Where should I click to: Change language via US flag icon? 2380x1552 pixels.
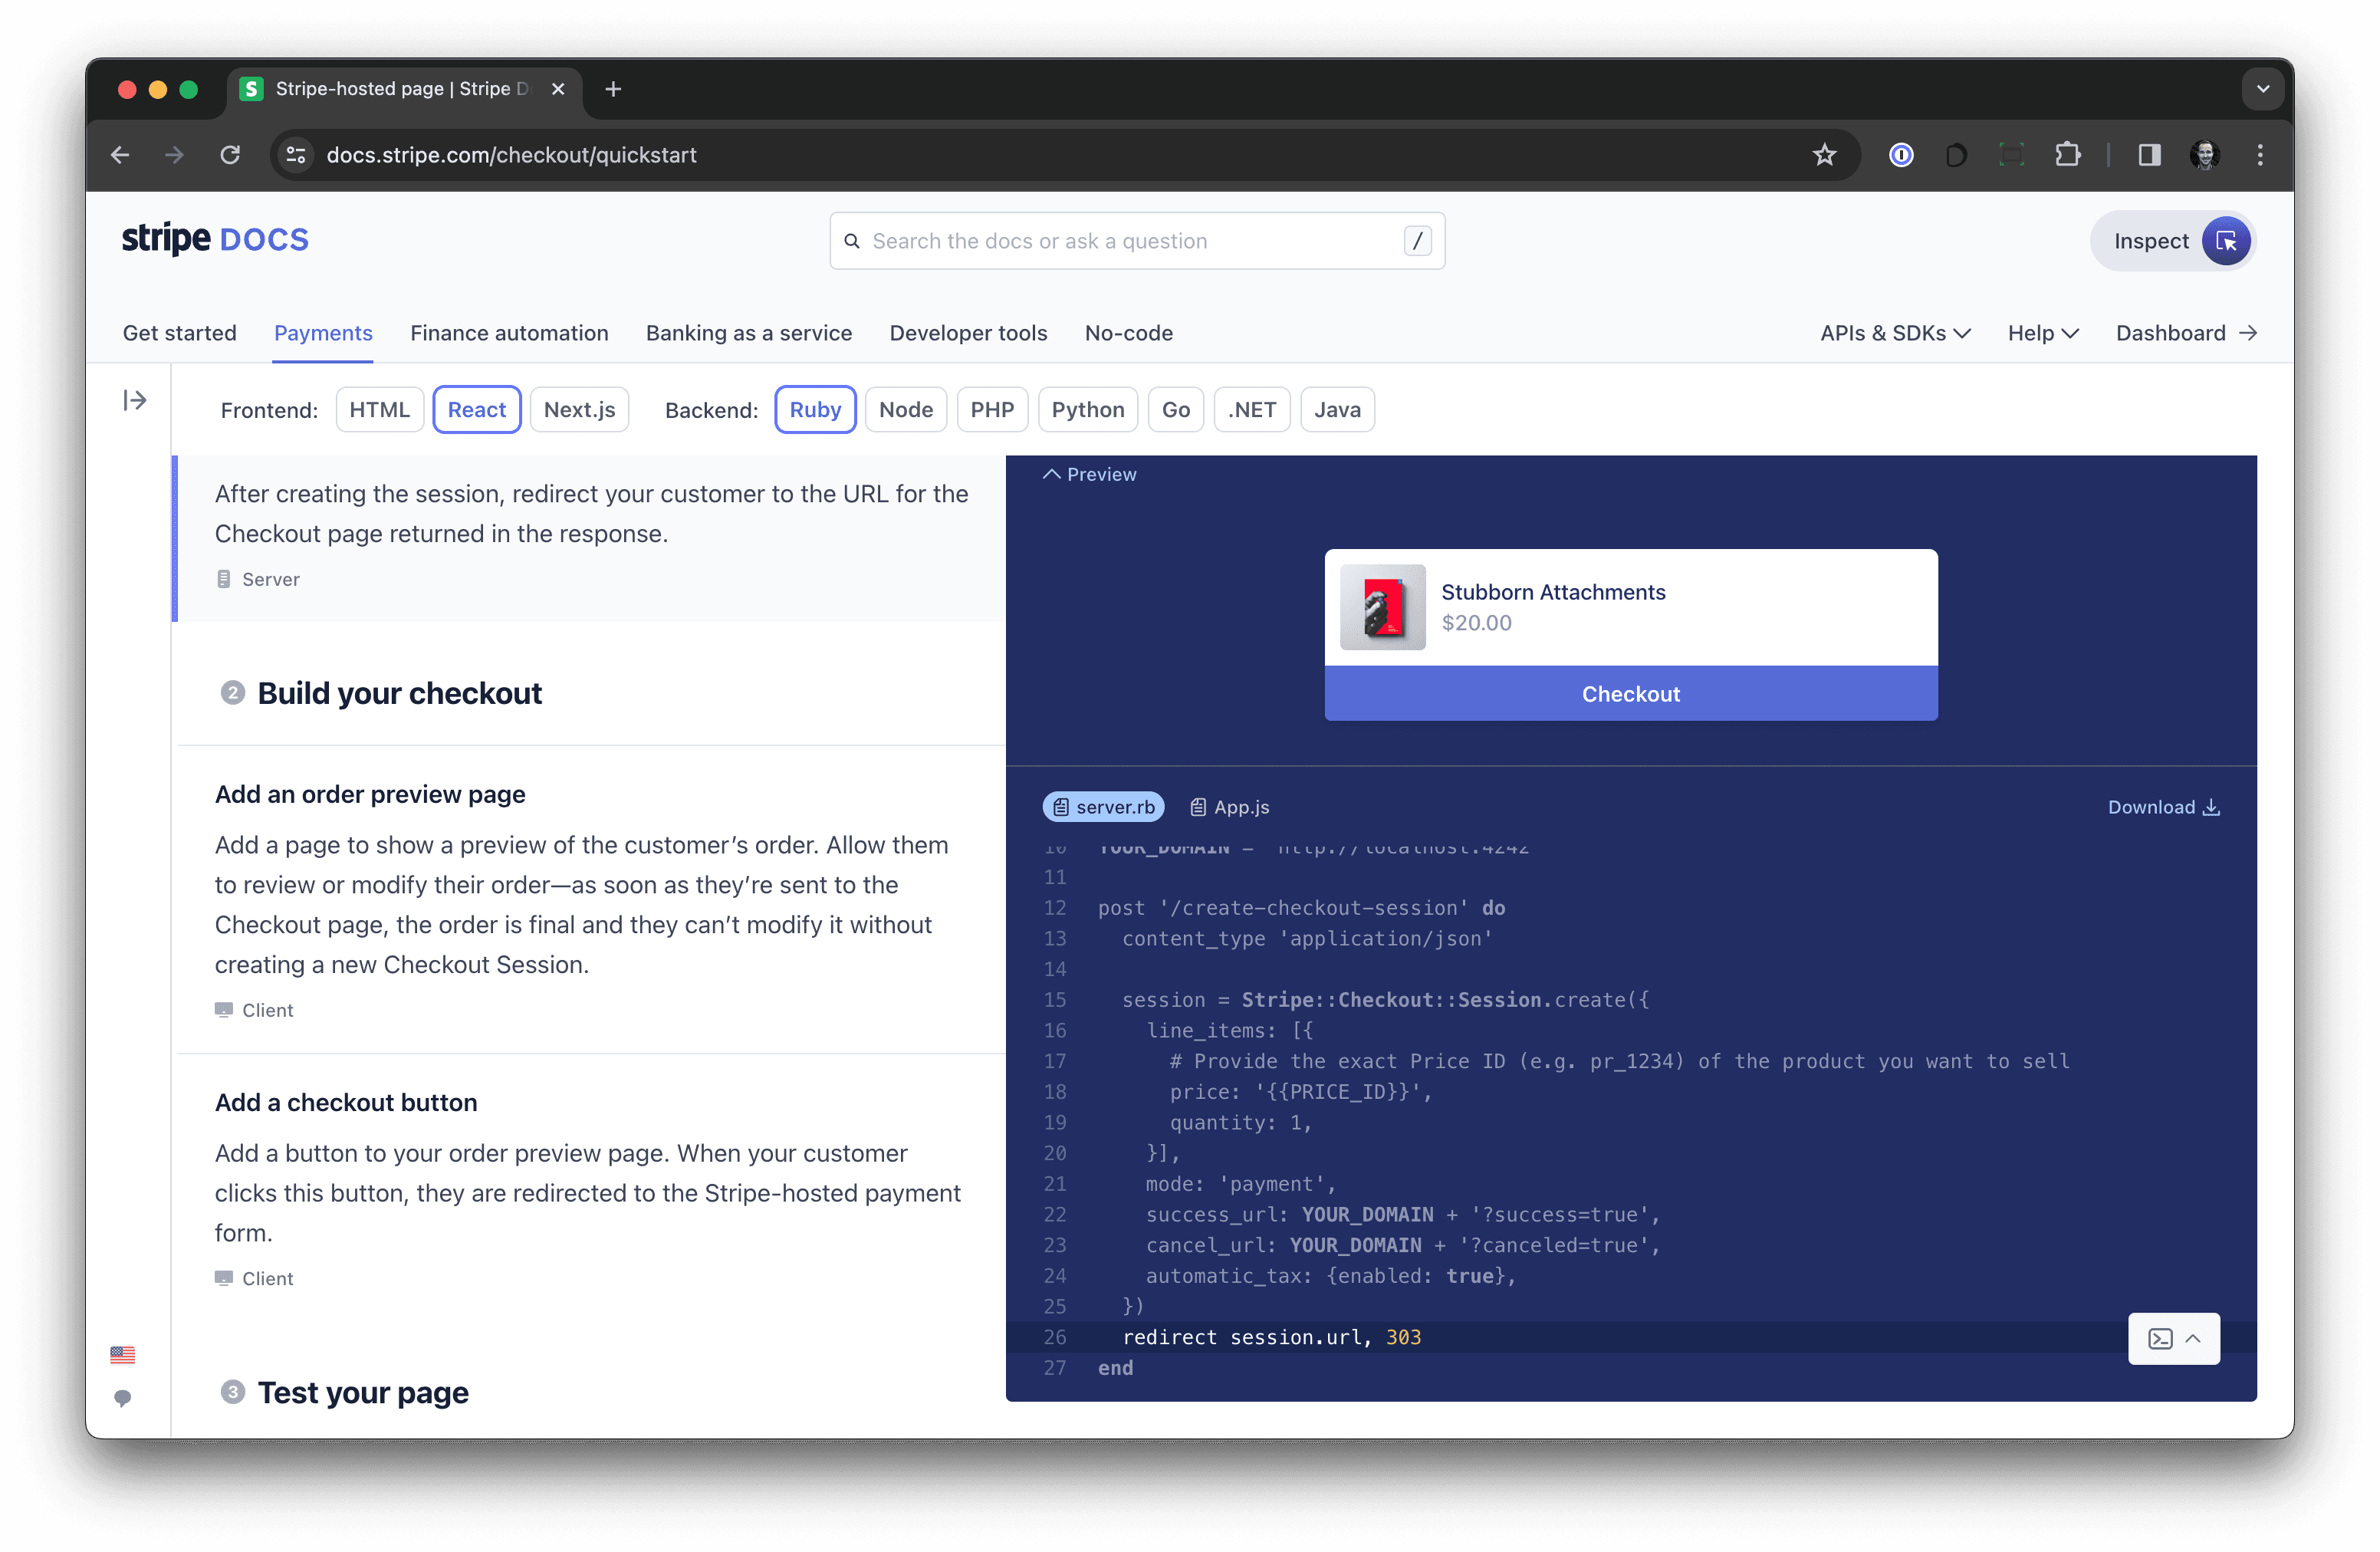pyautogui.click(x=122, y=1355)
